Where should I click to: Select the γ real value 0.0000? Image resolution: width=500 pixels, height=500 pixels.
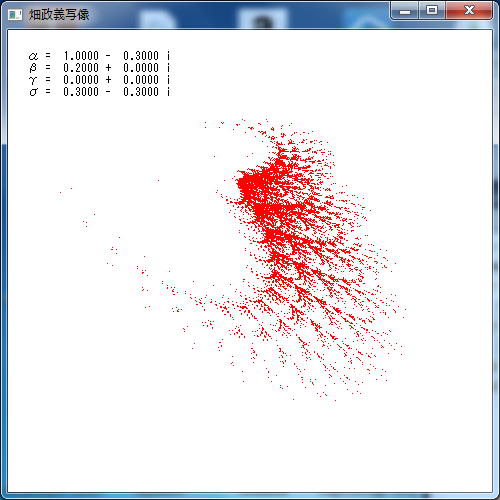coord(81,80)
